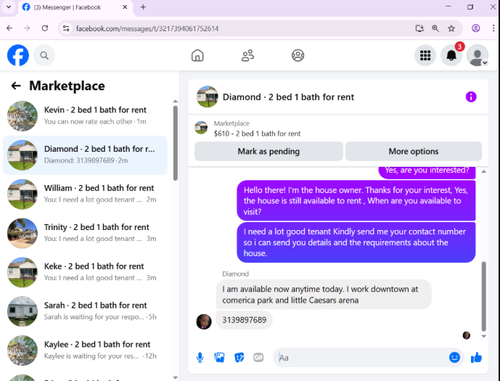500x381 pixels.
Task: Open Trinity's 2 bed 1 bath conversation
Action: pyautogui.click(x=85, y=233)
